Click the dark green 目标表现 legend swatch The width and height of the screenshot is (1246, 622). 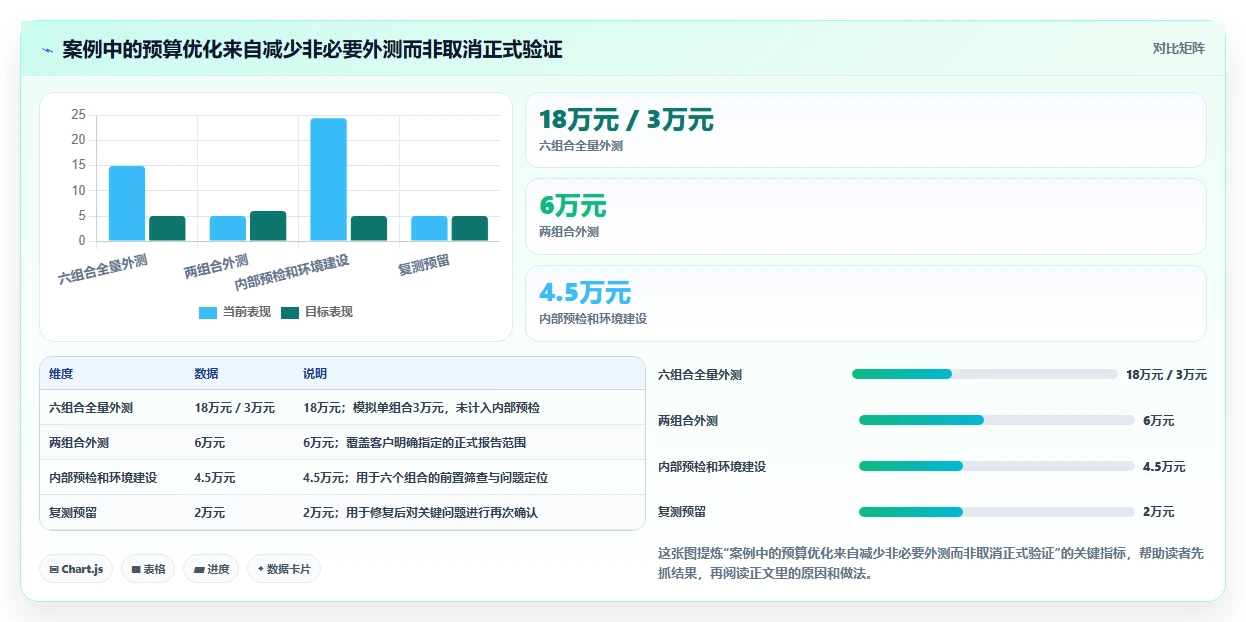(290, 312)
